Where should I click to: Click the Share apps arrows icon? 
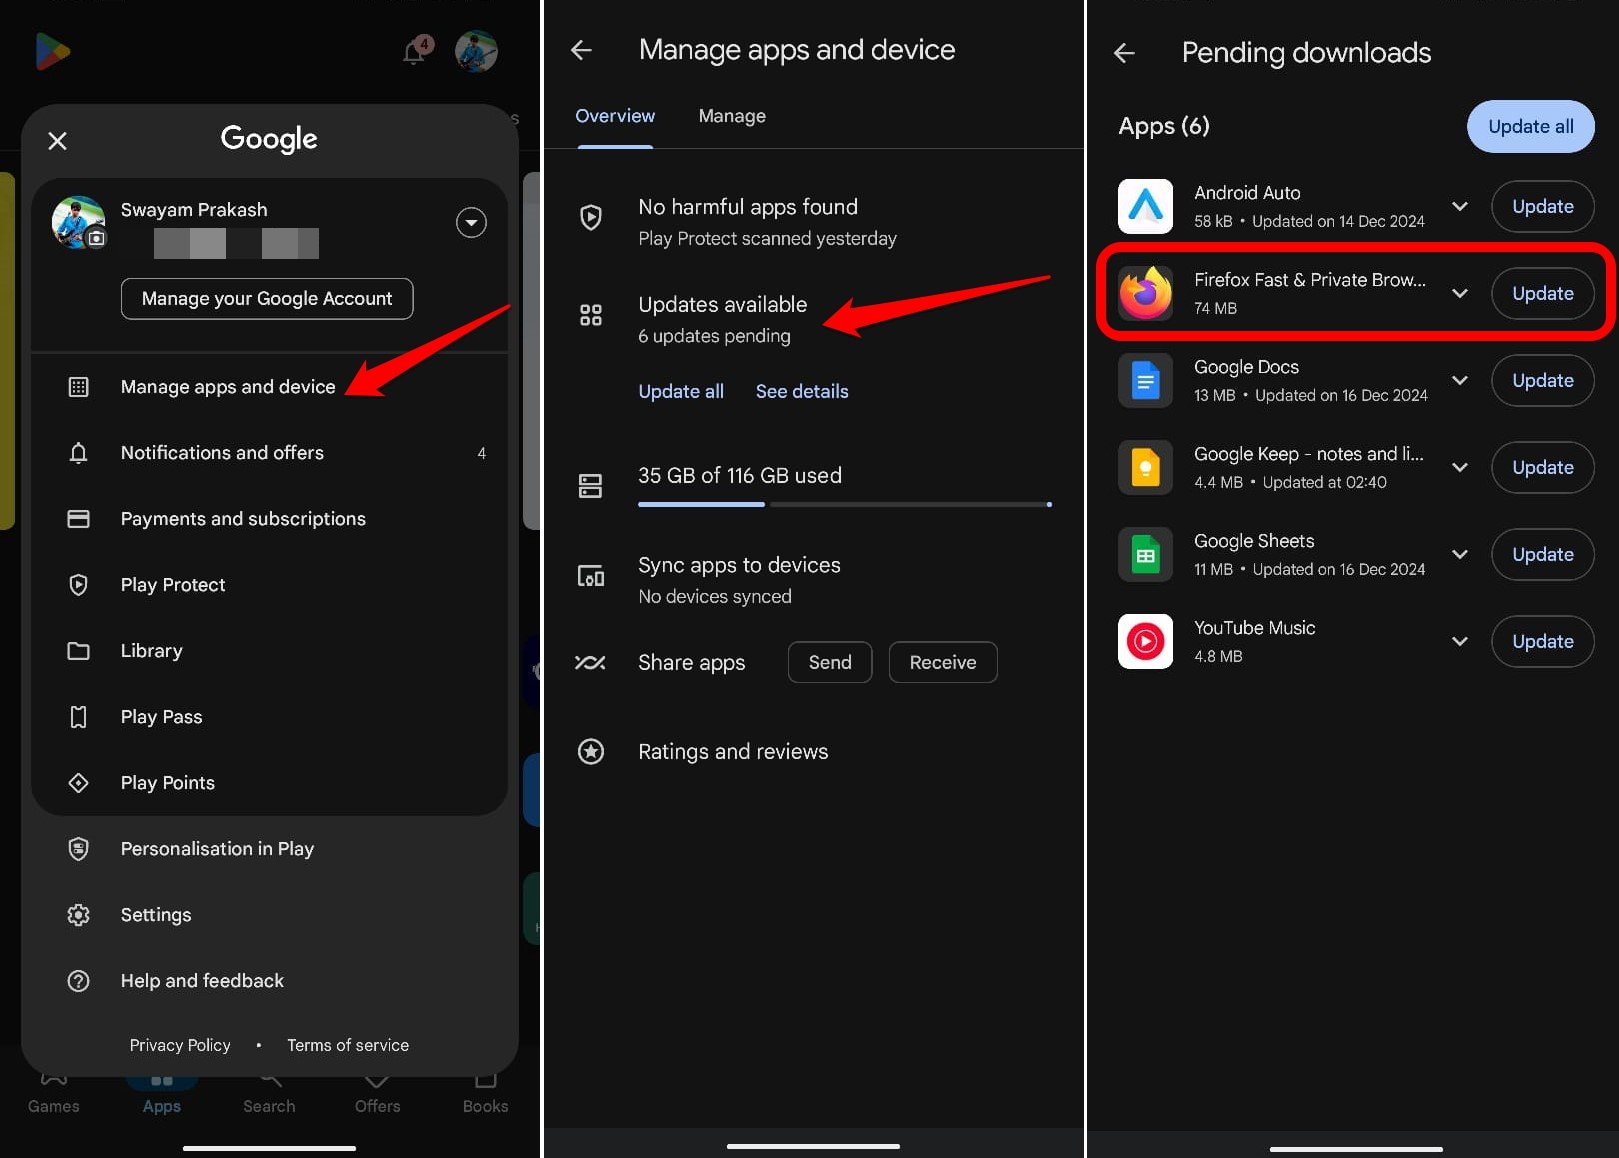pos(590,662)
